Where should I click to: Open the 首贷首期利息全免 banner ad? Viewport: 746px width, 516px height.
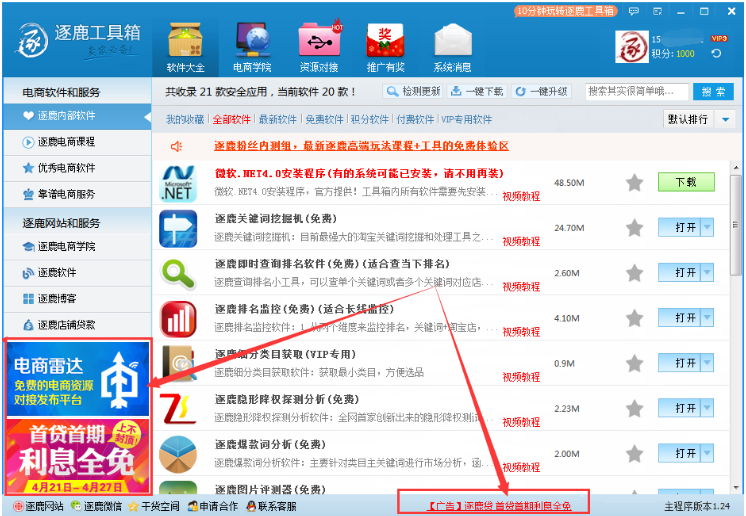78,456
